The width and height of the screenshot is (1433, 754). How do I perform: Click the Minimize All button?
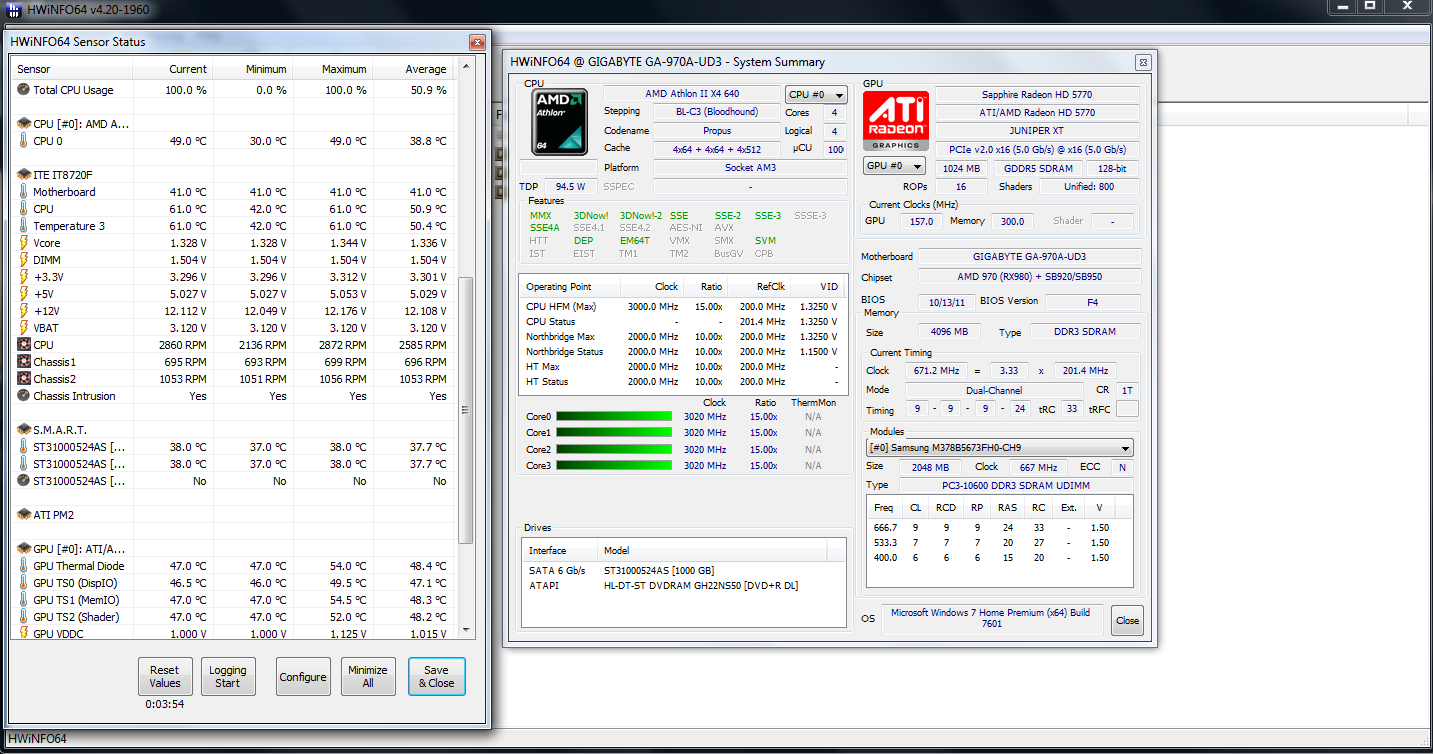(368, 676)
